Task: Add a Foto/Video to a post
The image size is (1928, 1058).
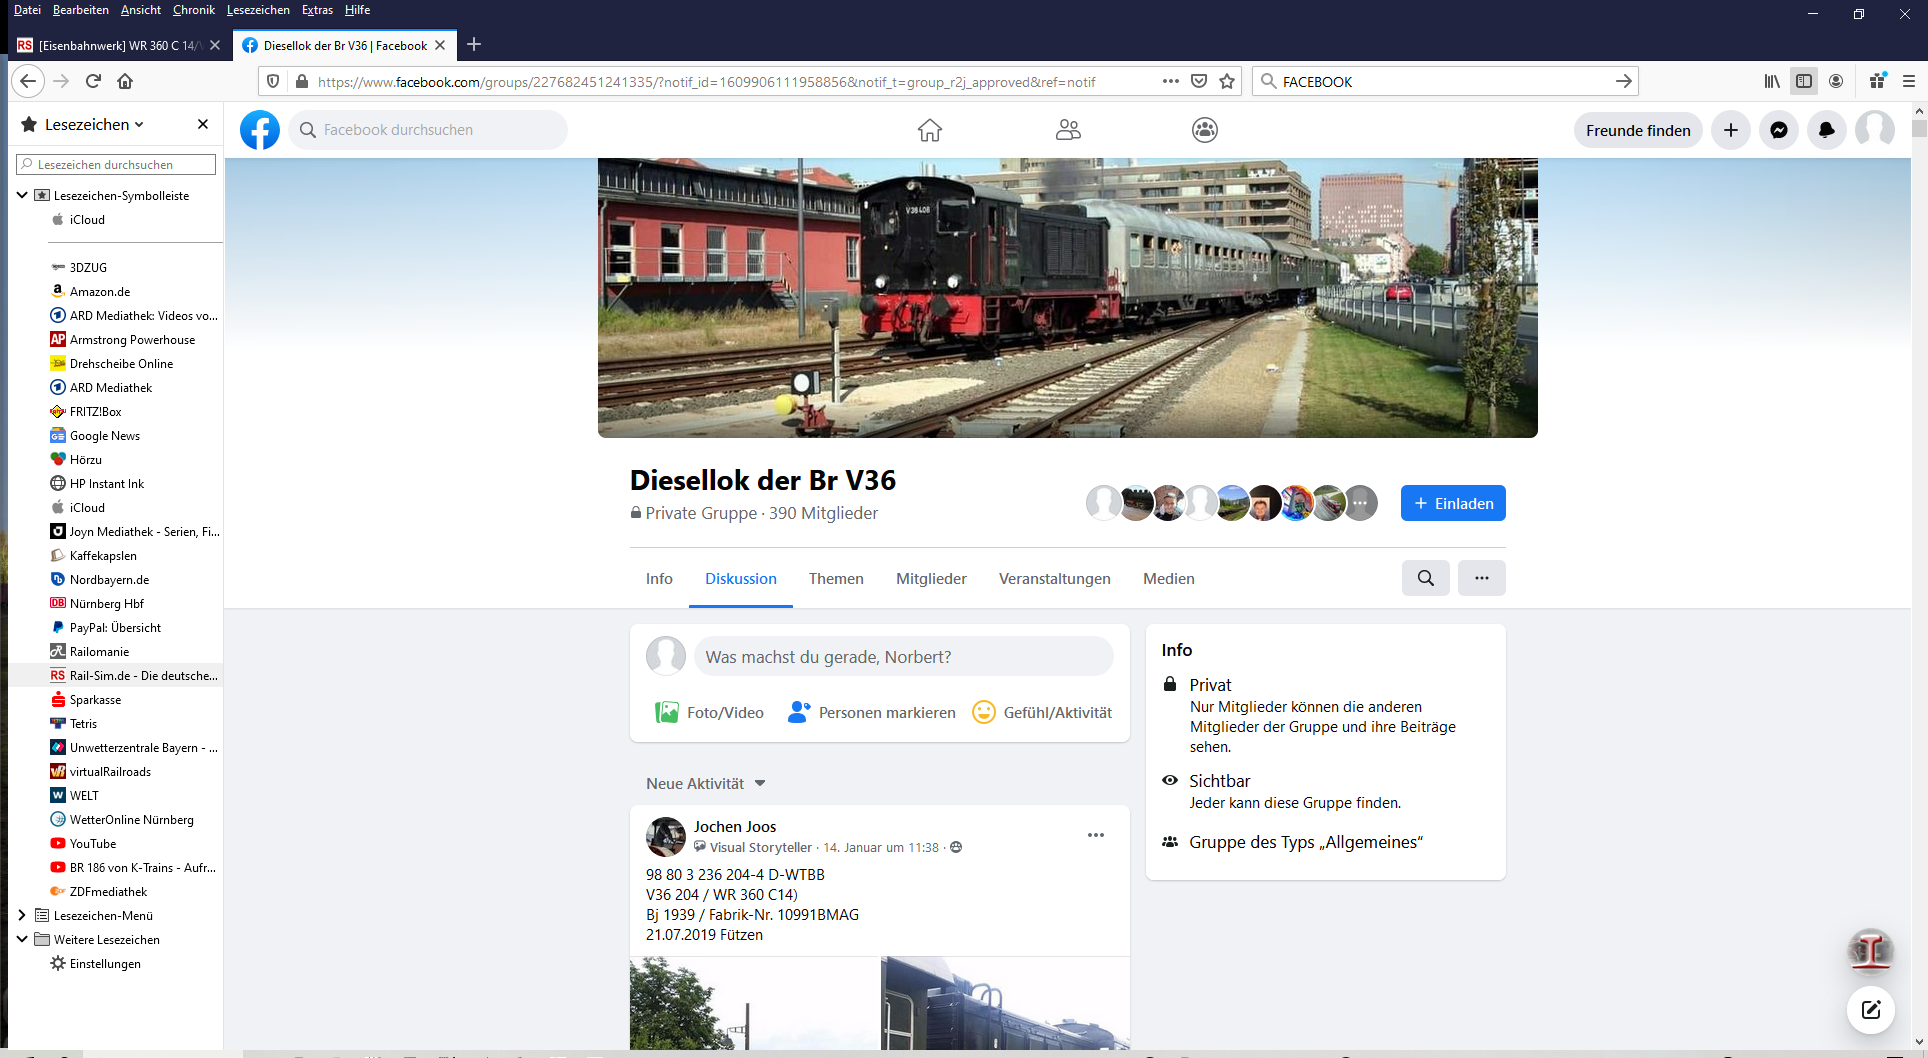Action: click(709, 713)
